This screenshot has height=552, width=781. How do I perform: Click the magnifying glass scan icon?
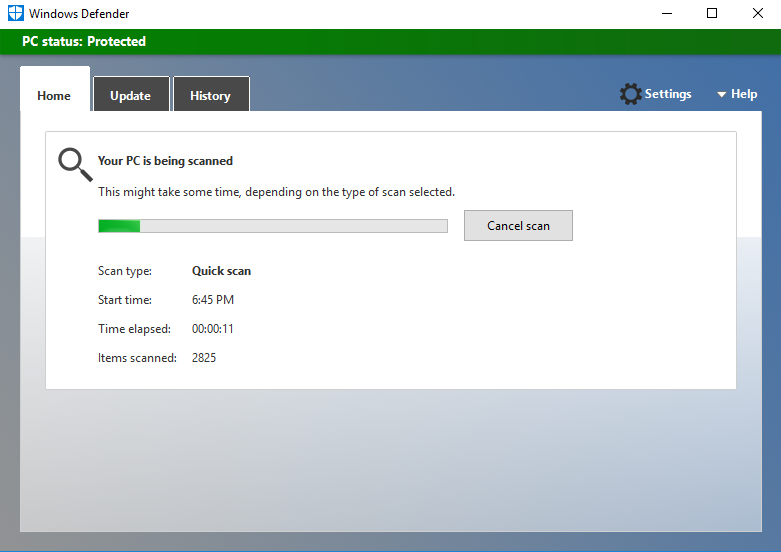(x=74, y=164)
